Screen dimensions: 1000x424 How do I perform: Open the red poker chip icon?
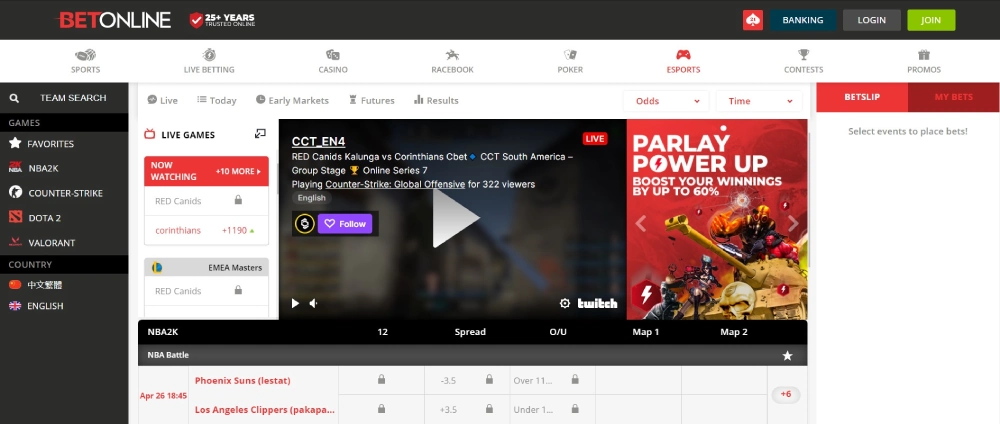coord(753,20)
